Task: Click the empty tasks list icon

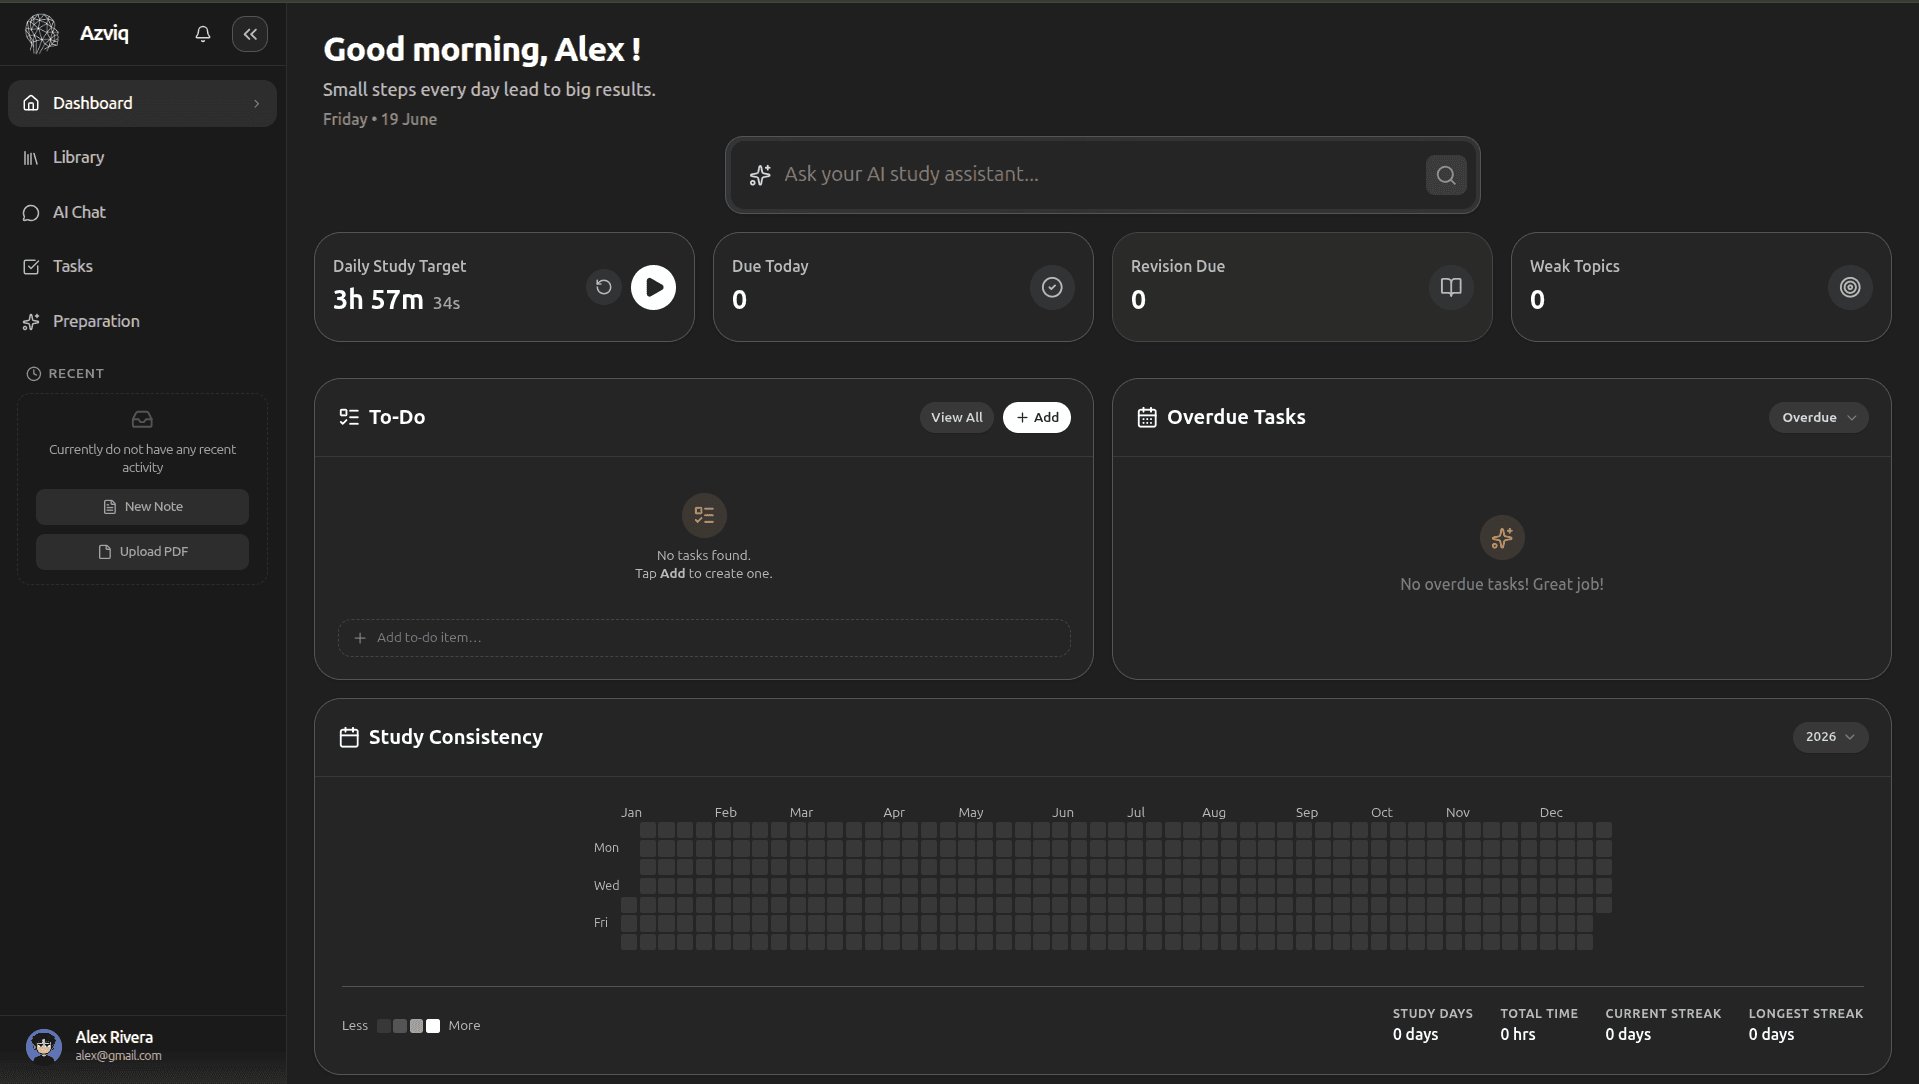Action: [x=704, y=516]
